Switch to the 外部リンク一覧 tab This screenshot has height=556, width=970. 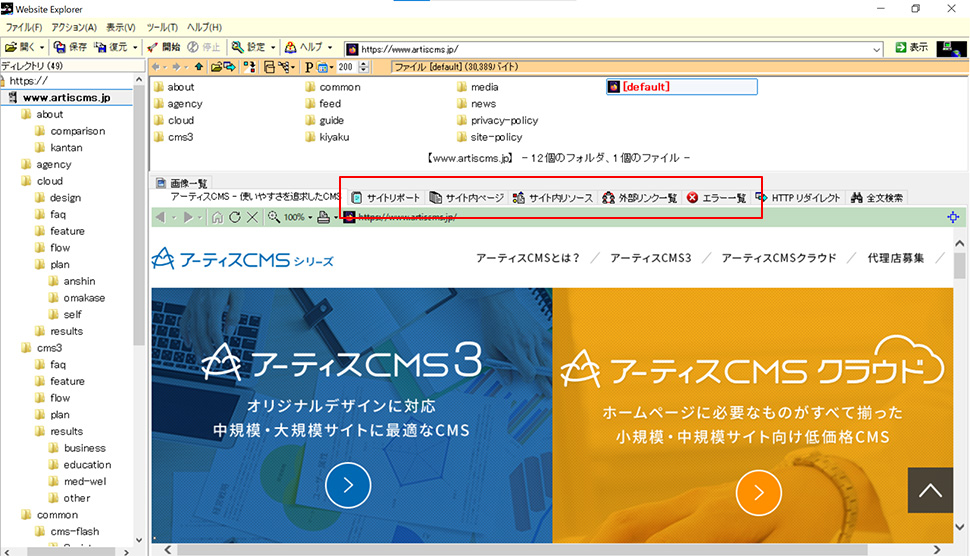[640, 198]
